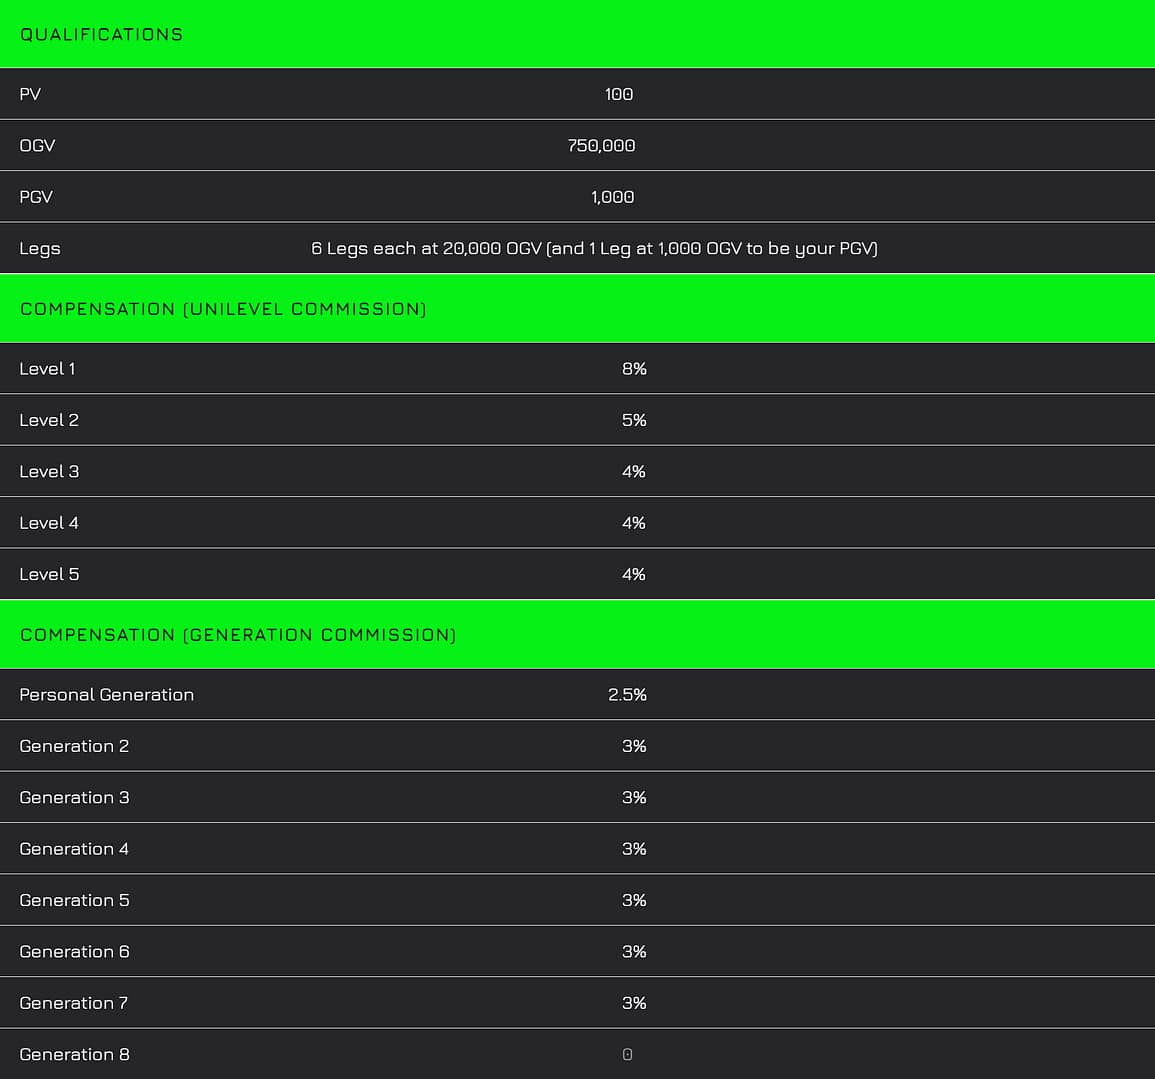Image resolution: width=1155 pixels, height=1079 pixels.
Task: Select the Personal Generation row label
Action: click(107, 695)
